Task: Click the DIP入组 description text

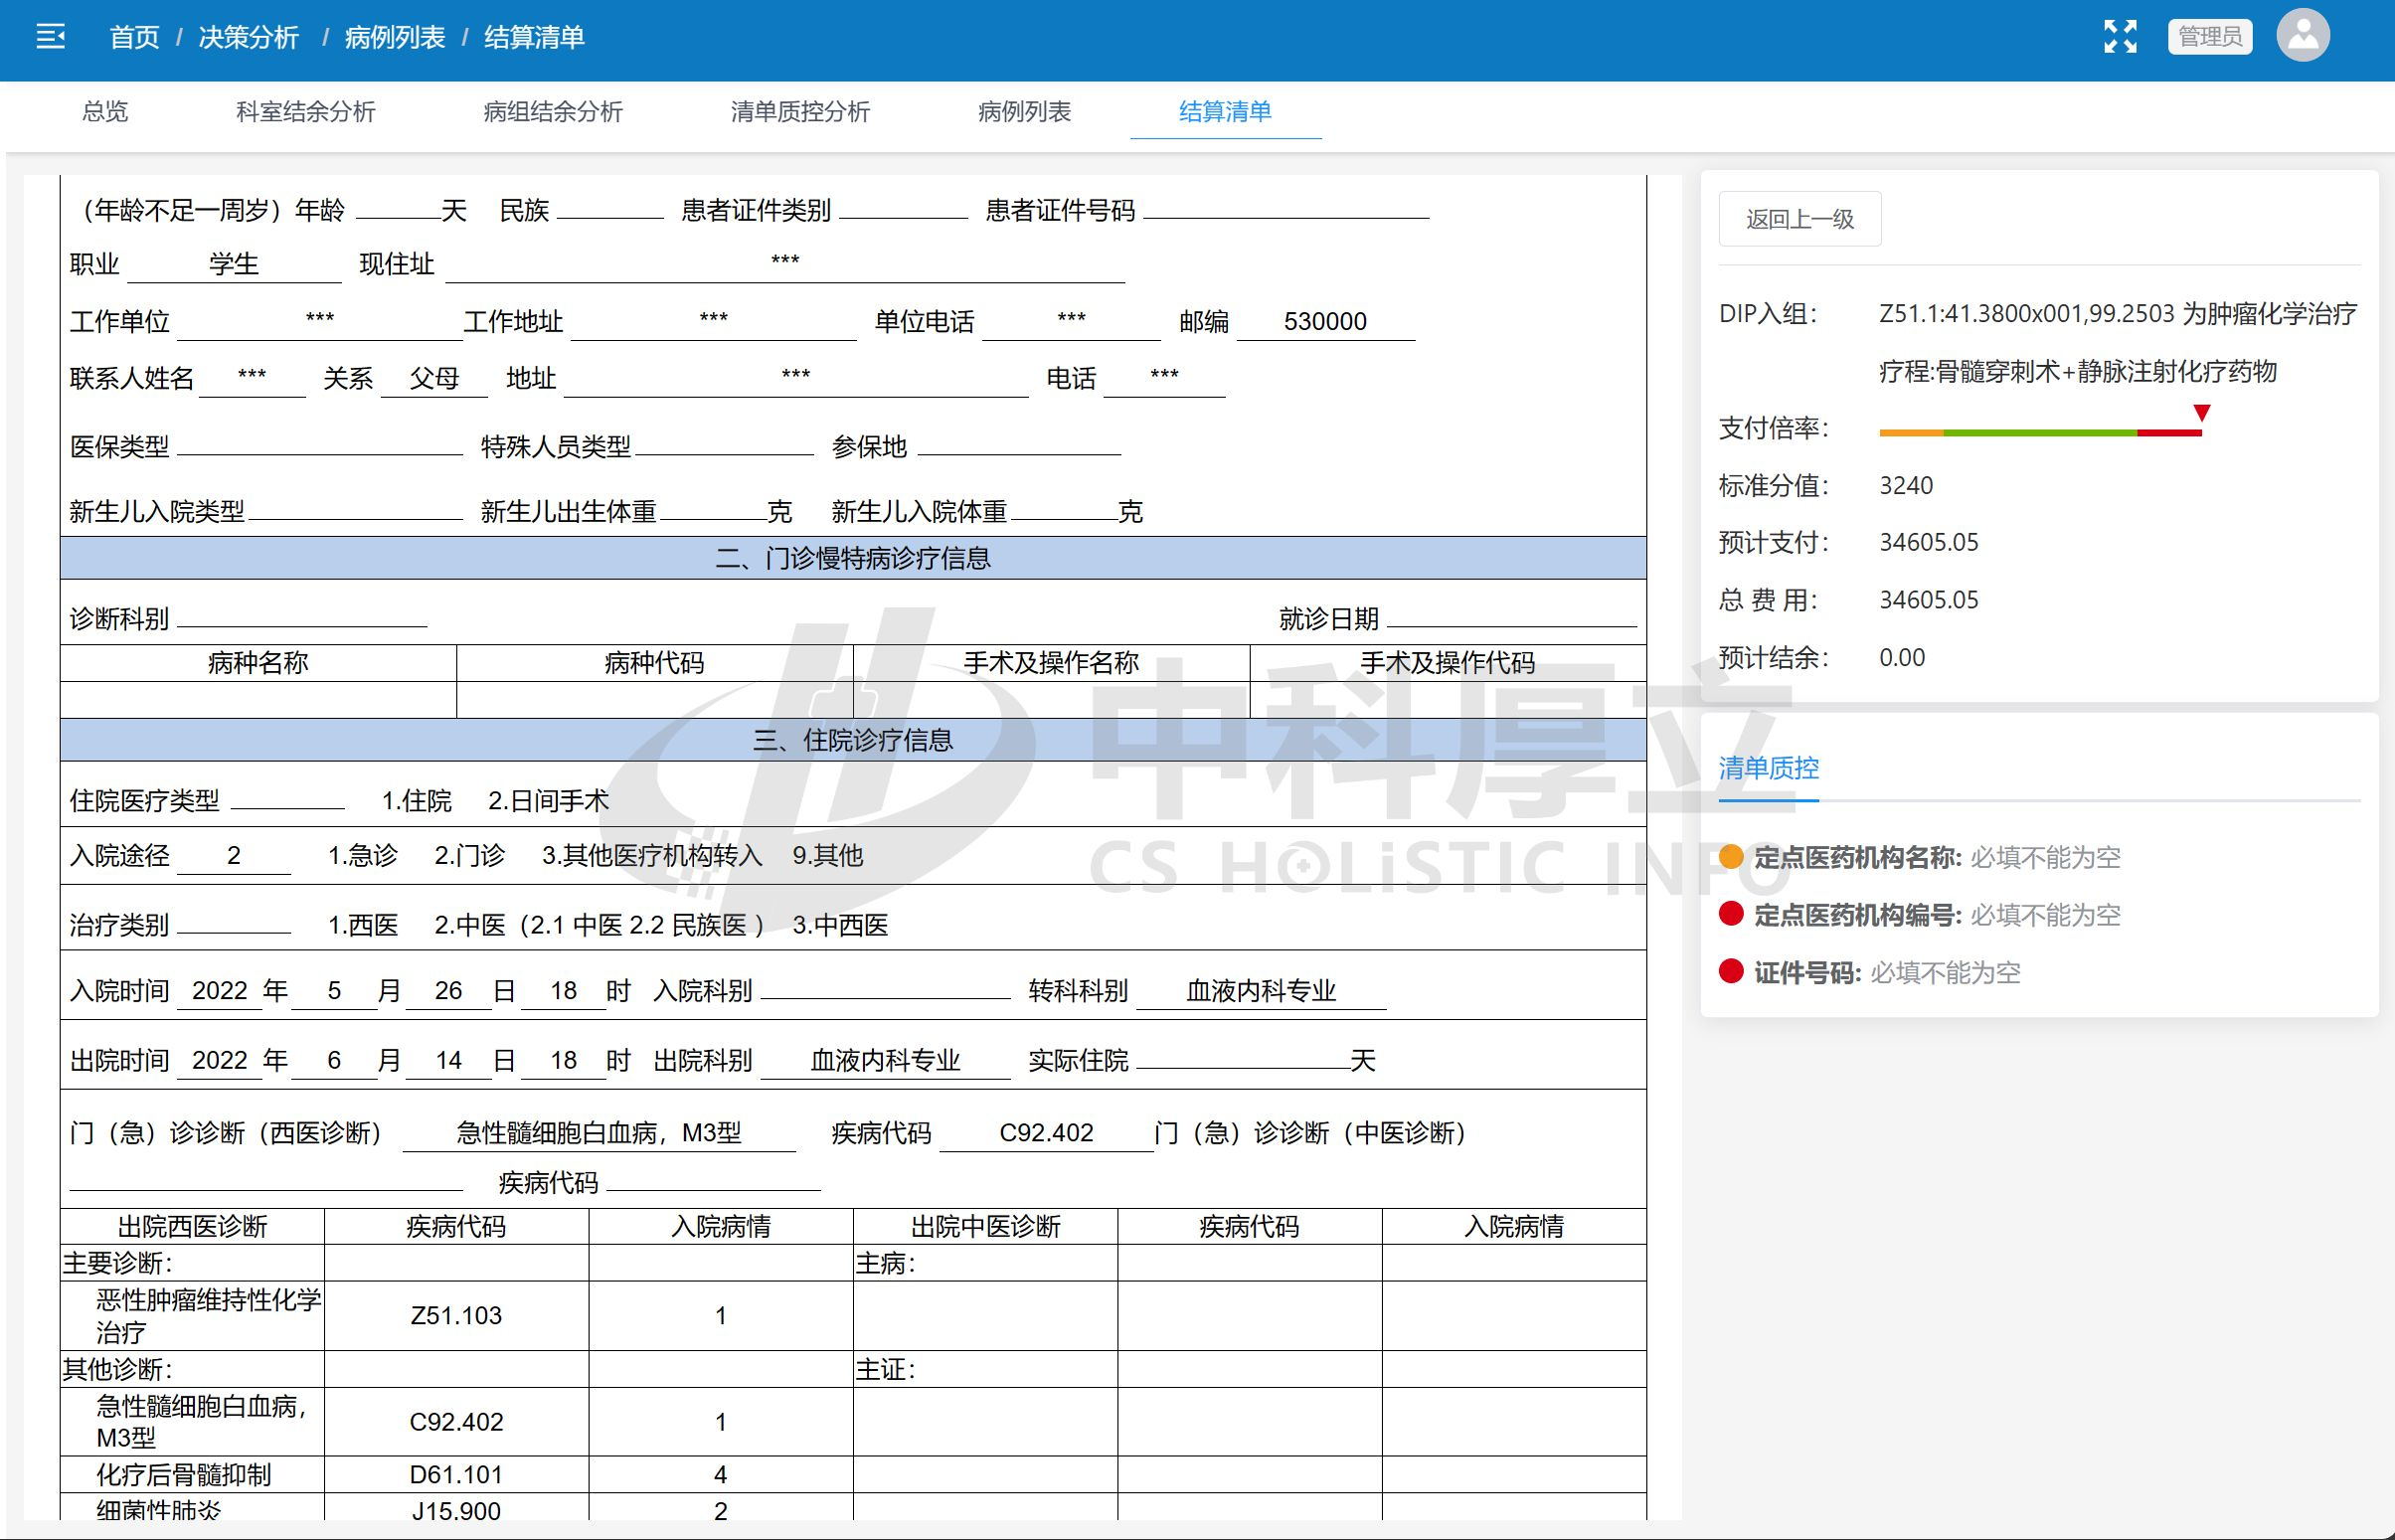Action: (x=2118, y=343)
